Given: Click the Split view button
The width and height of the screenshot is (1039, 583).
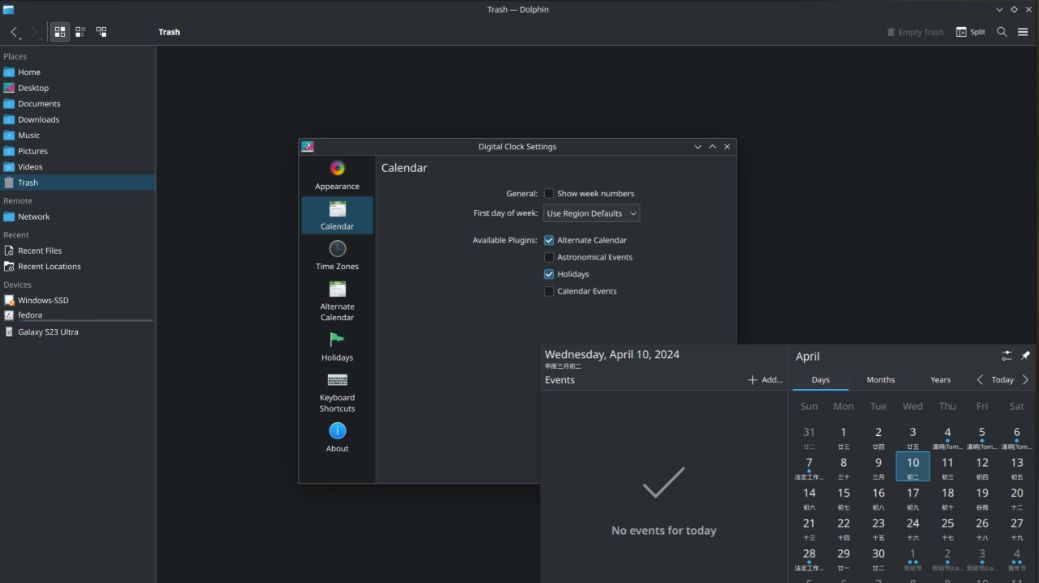Looking at the screenshot, I should point(970,32).
